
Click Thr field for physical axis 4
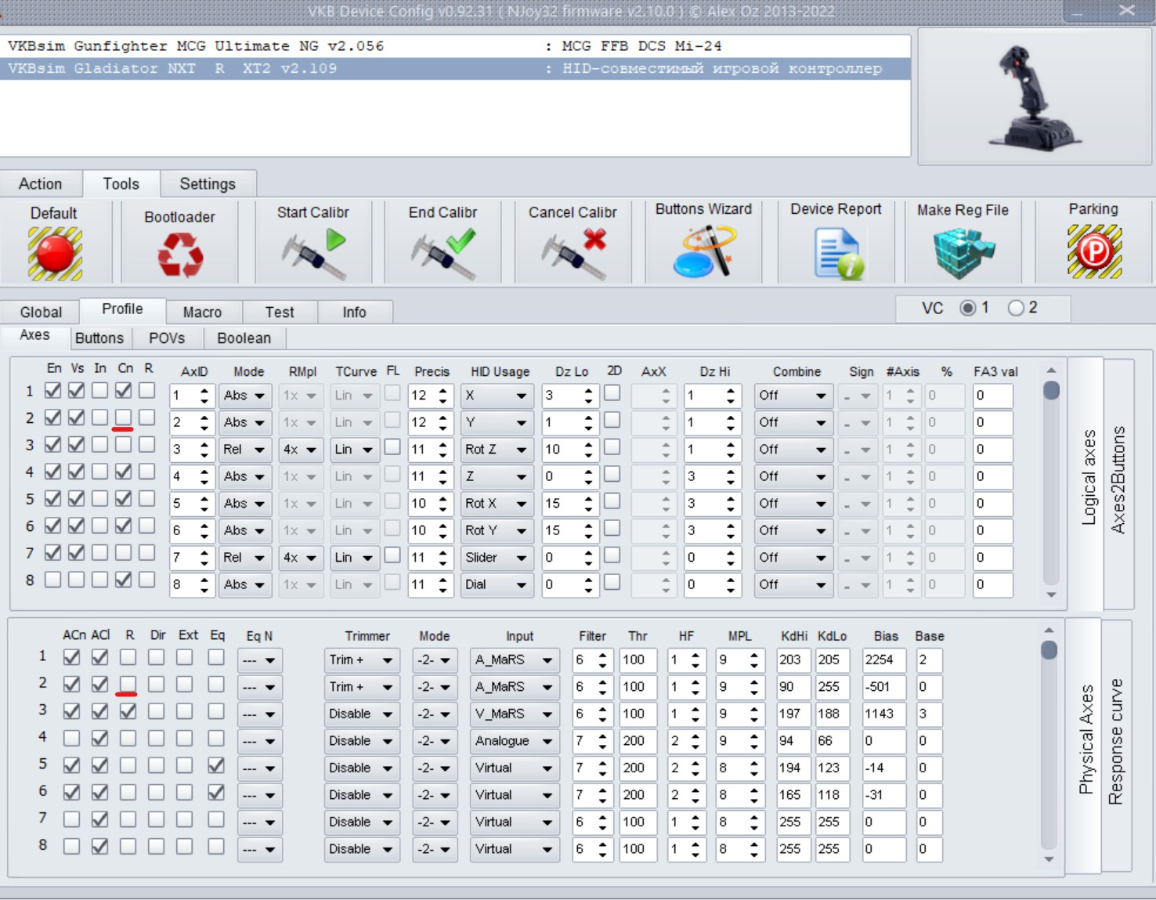[637, 741]
